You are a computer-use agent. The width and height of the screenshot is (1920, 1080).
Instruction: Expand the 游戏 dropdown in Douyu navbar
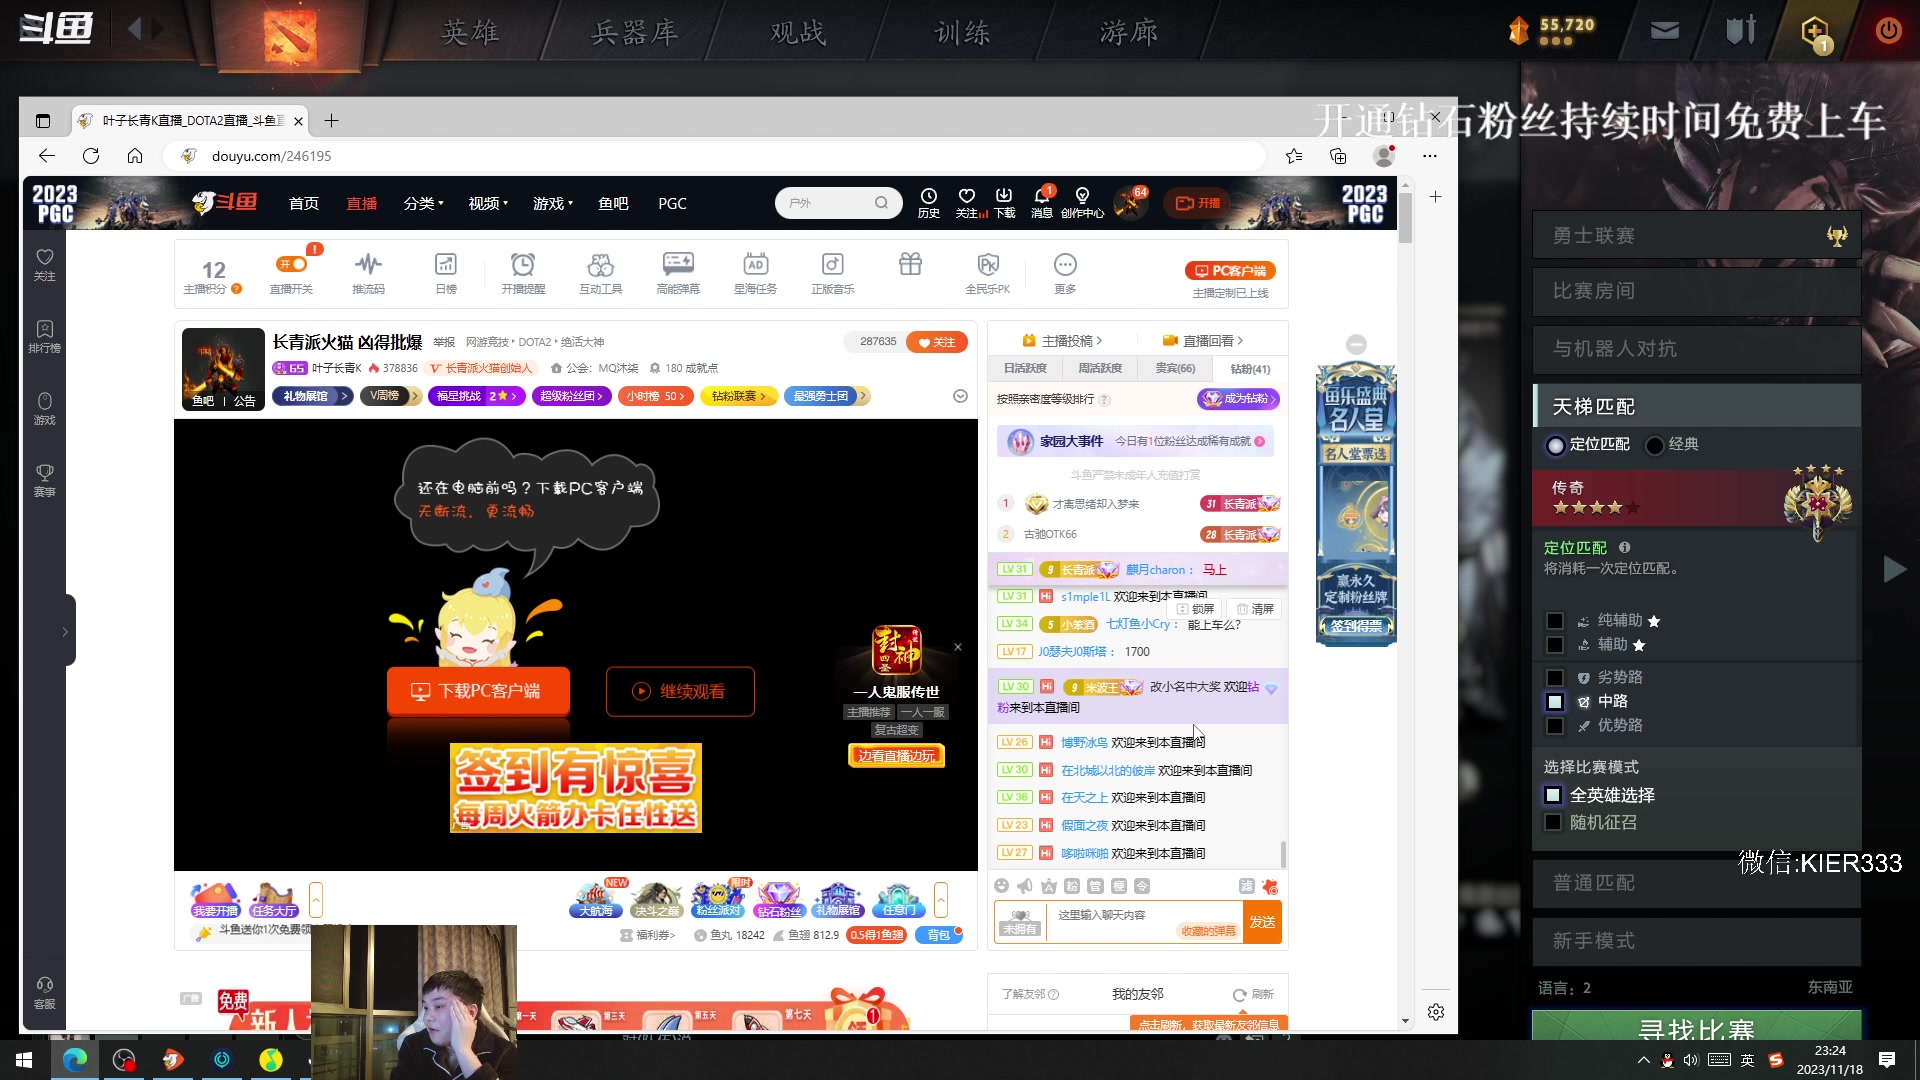coord(553,203)
